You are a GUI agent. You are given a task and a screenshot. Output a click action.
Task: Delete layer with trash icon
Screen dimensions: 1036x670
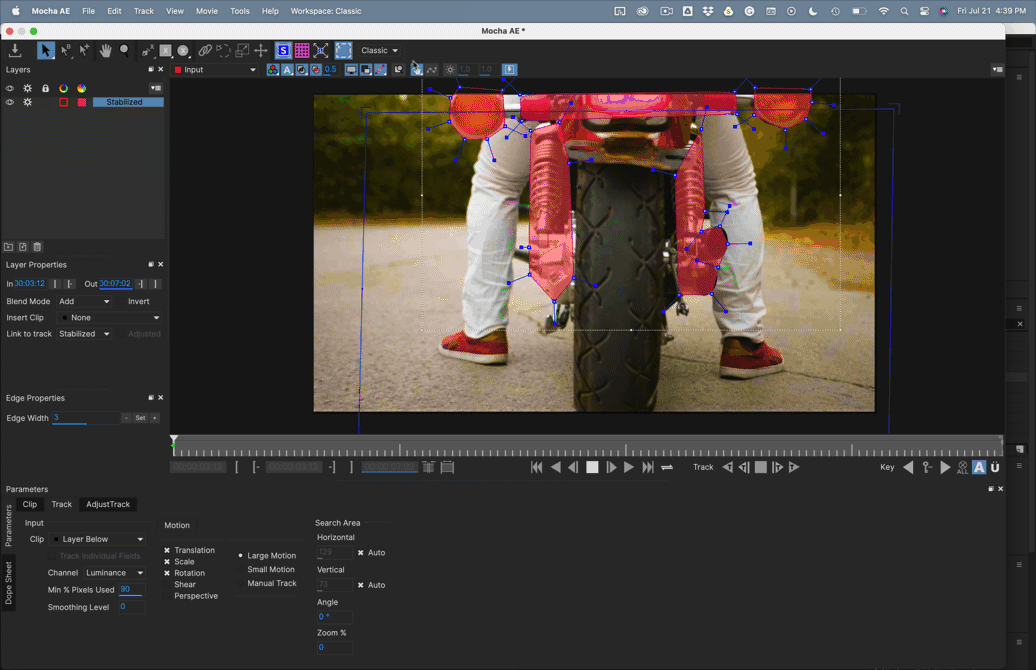tap(38, 246)
